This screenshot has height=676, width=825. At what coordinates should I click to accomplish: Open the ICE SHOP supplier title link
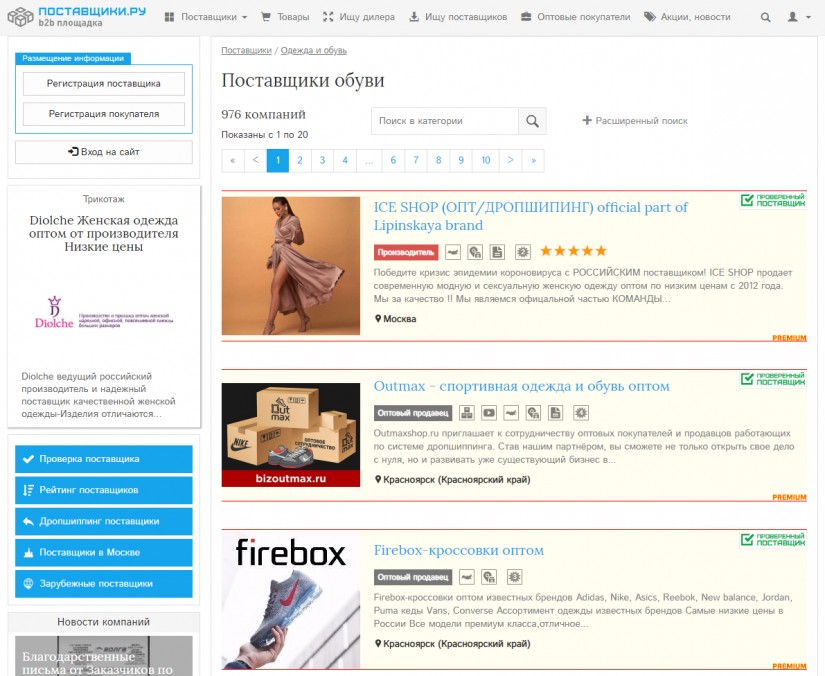coord(530,216)
